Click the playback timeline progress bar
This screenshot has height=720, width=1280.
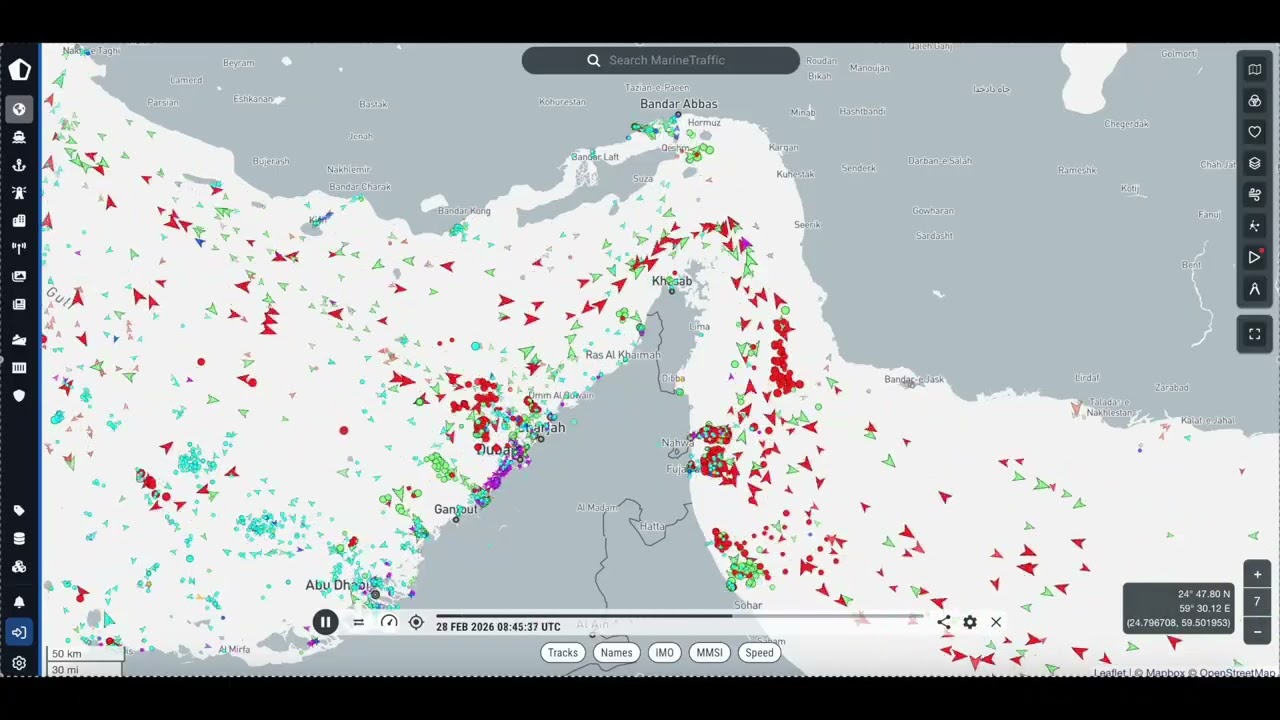point(679,616)
